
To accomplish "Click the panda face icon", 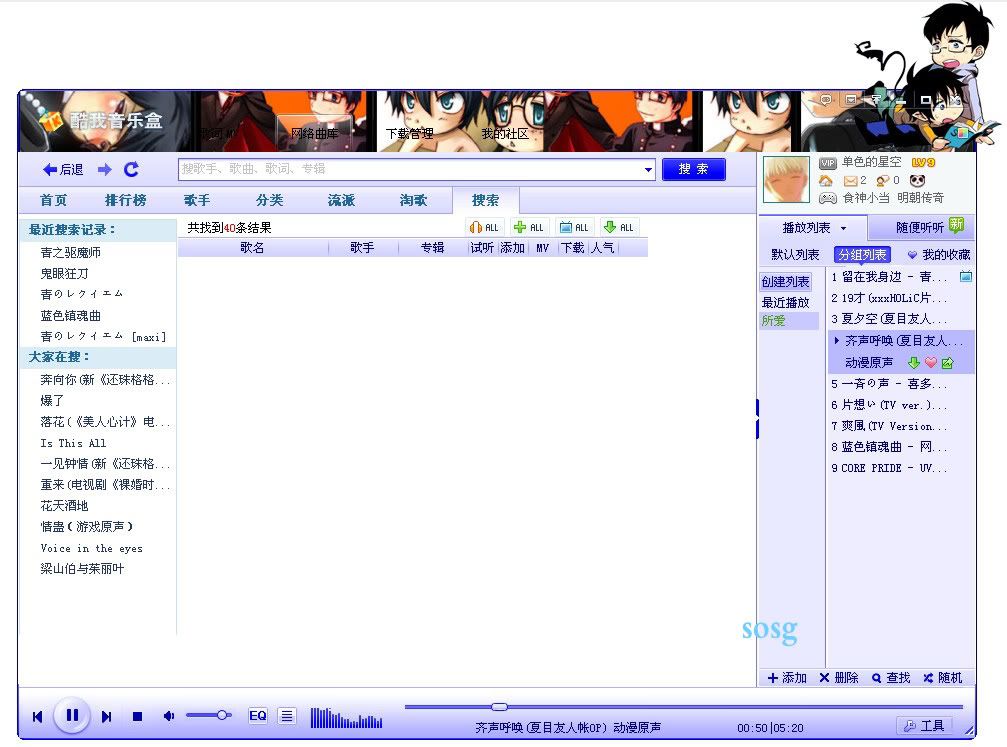I will pos(917,180).
